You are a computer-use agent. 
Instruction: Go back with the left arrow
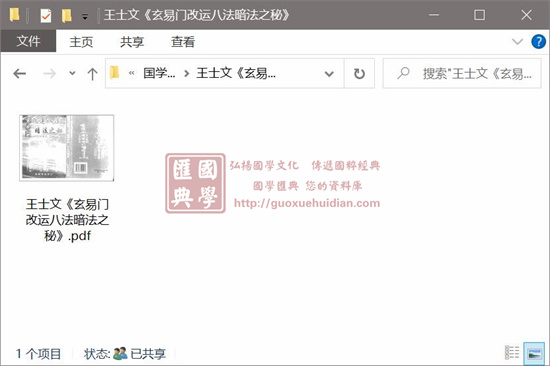[x=20, y=74]
